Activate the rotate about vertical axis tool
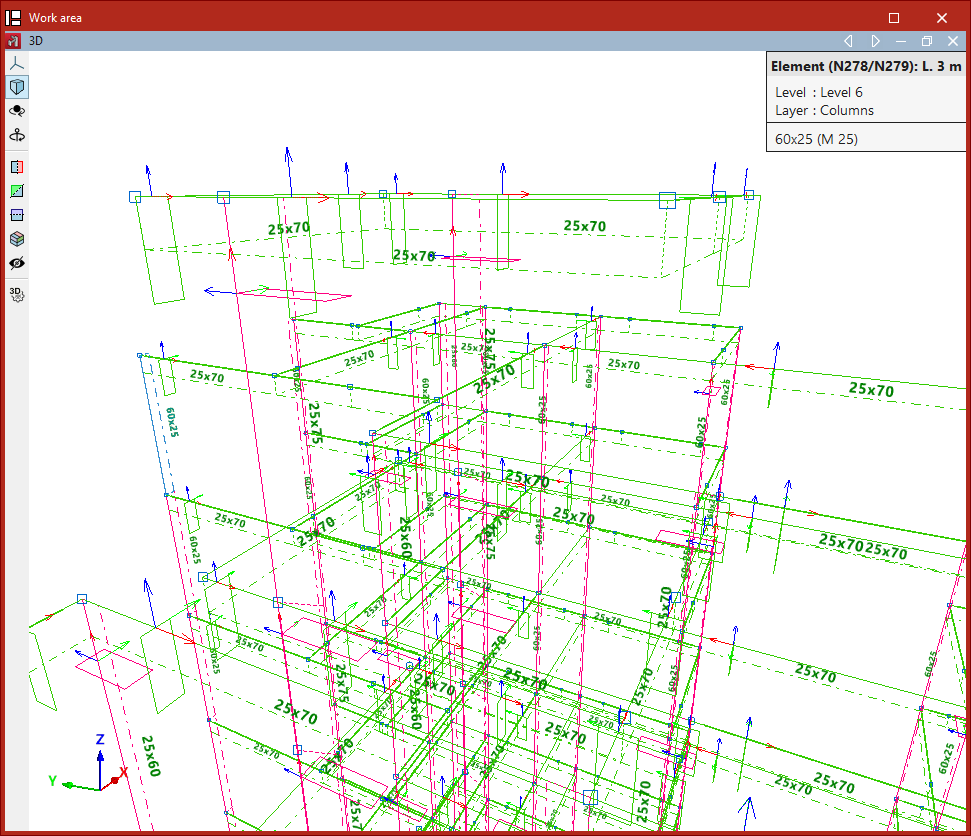 [16, 135]
